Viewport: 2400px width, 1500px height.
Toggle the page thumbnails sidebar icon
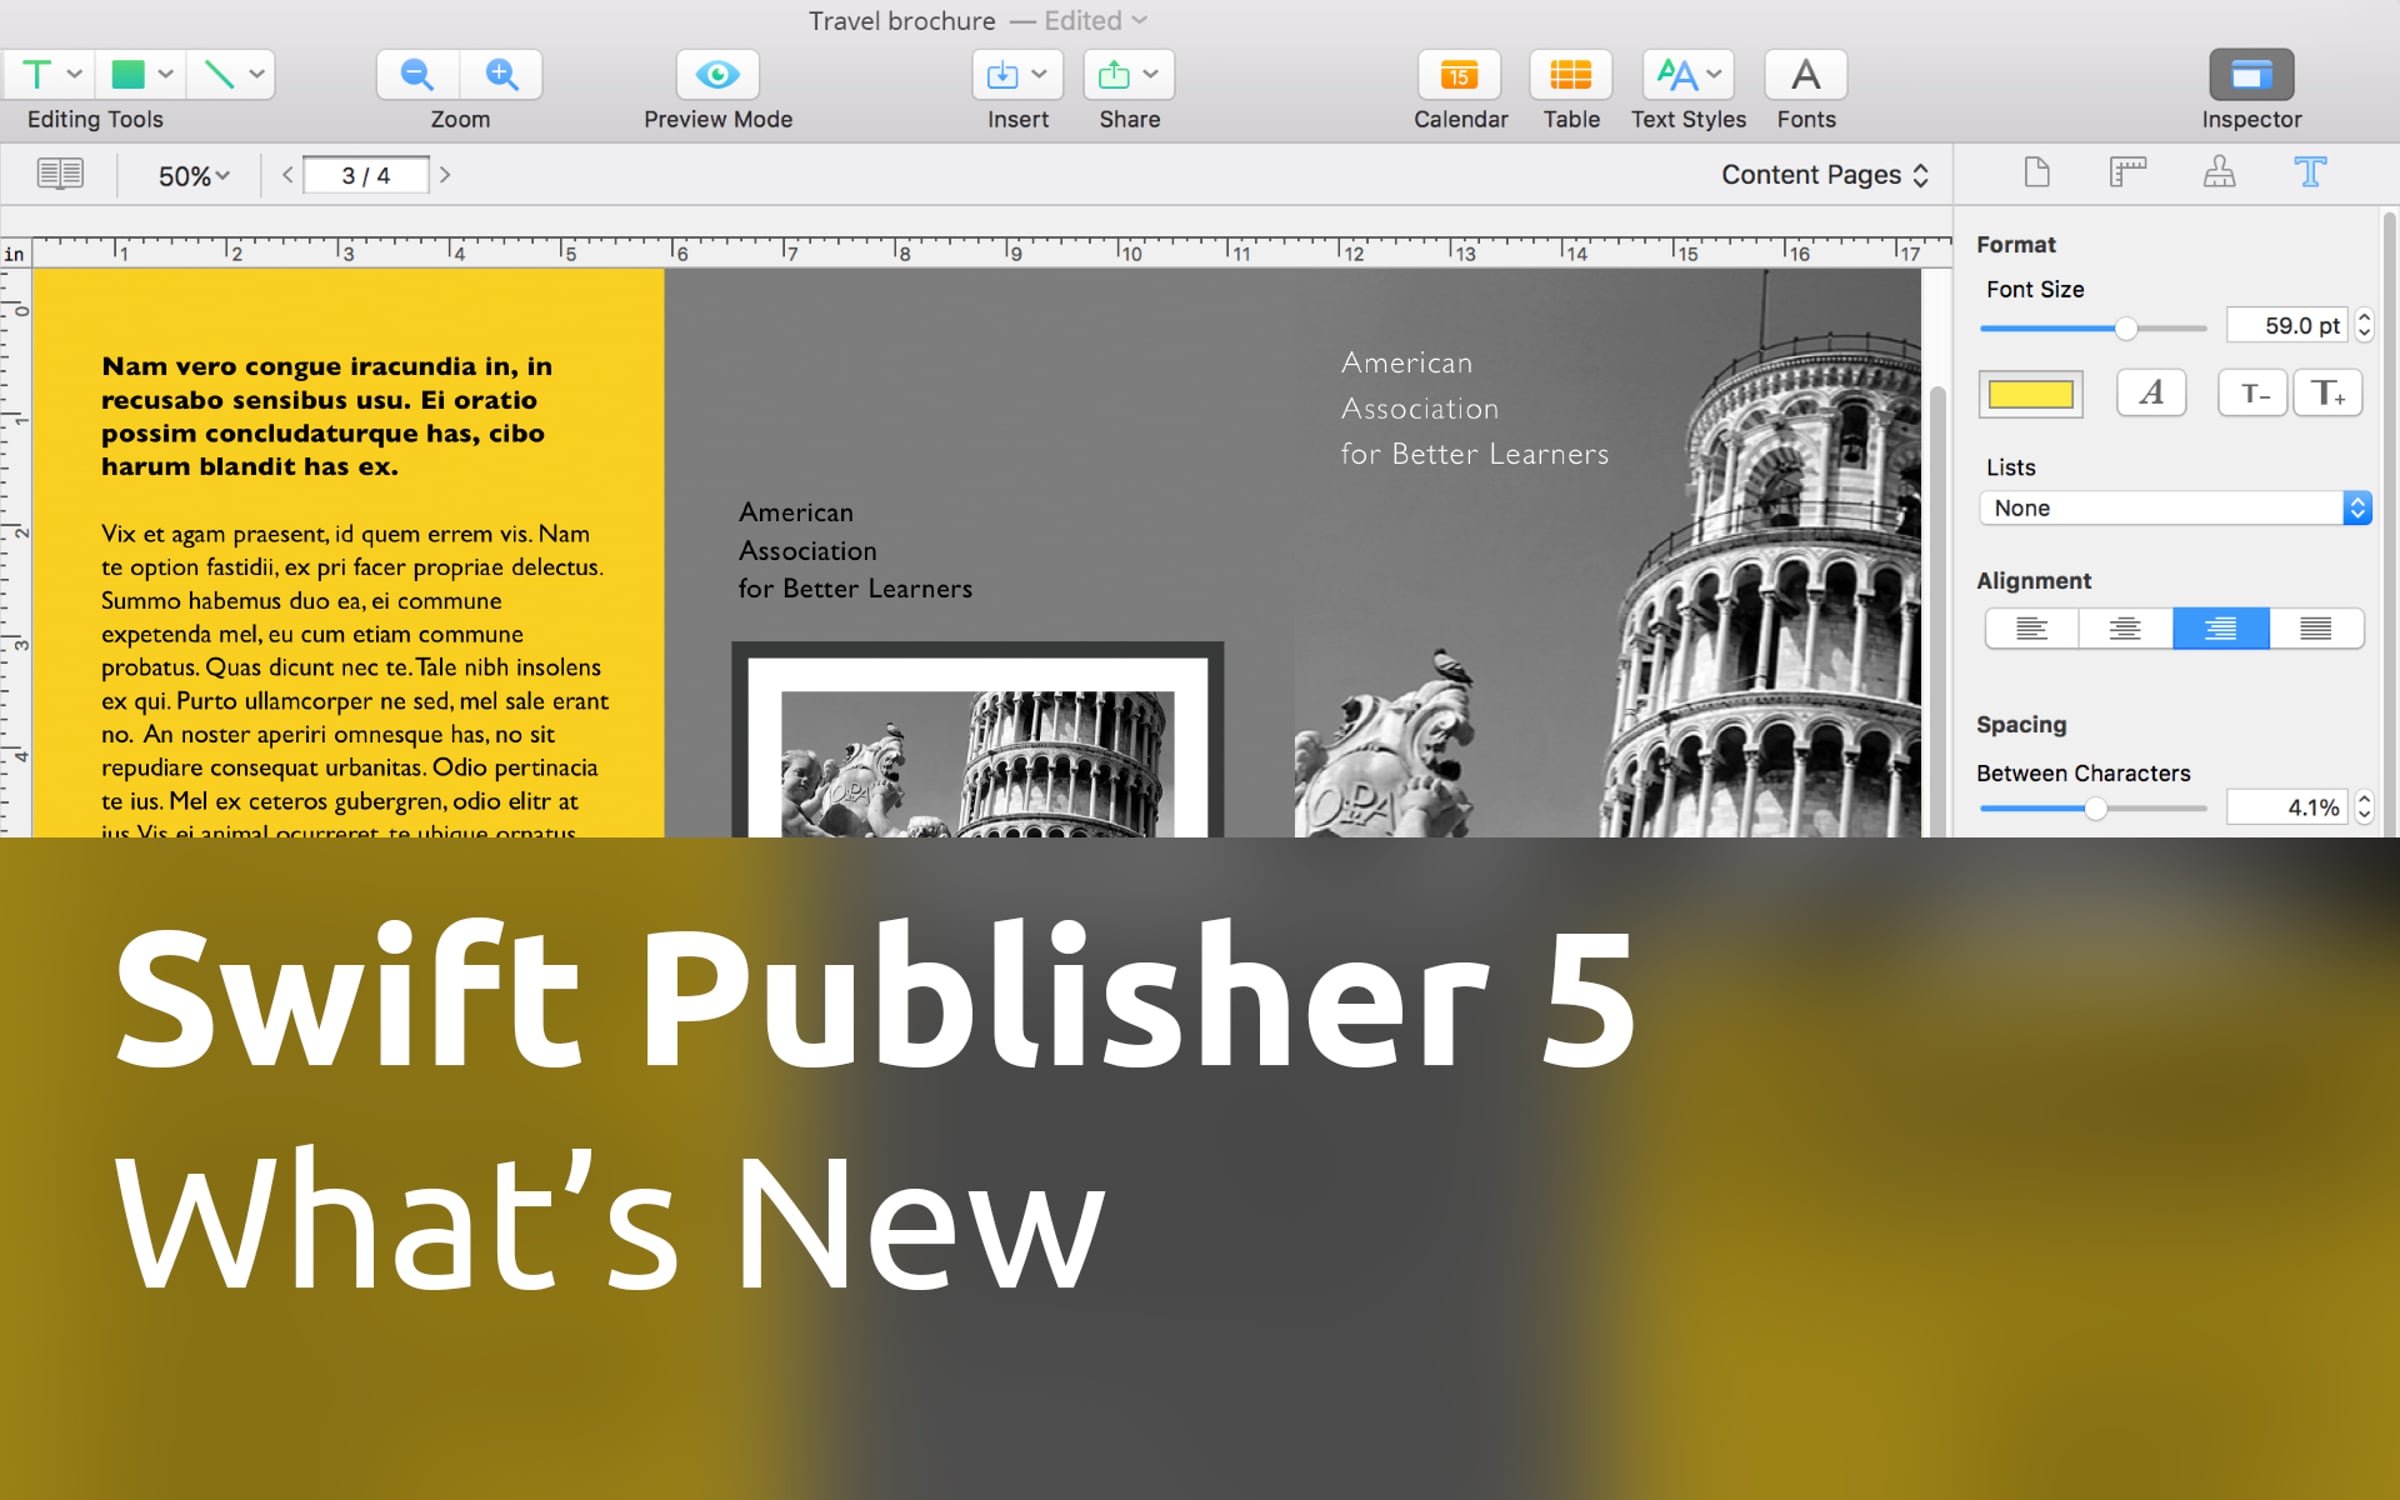(x=60, y=174)
